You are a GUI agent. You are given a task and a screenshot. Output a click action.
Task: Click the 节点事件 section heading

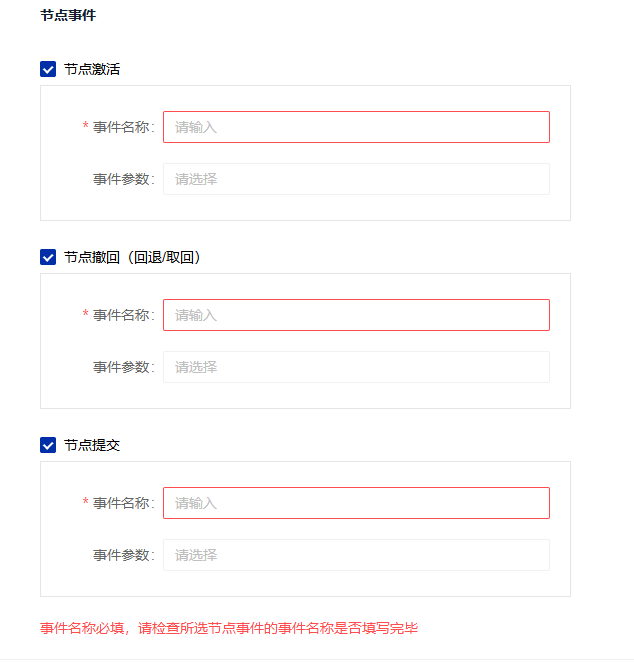pos(68,16)
